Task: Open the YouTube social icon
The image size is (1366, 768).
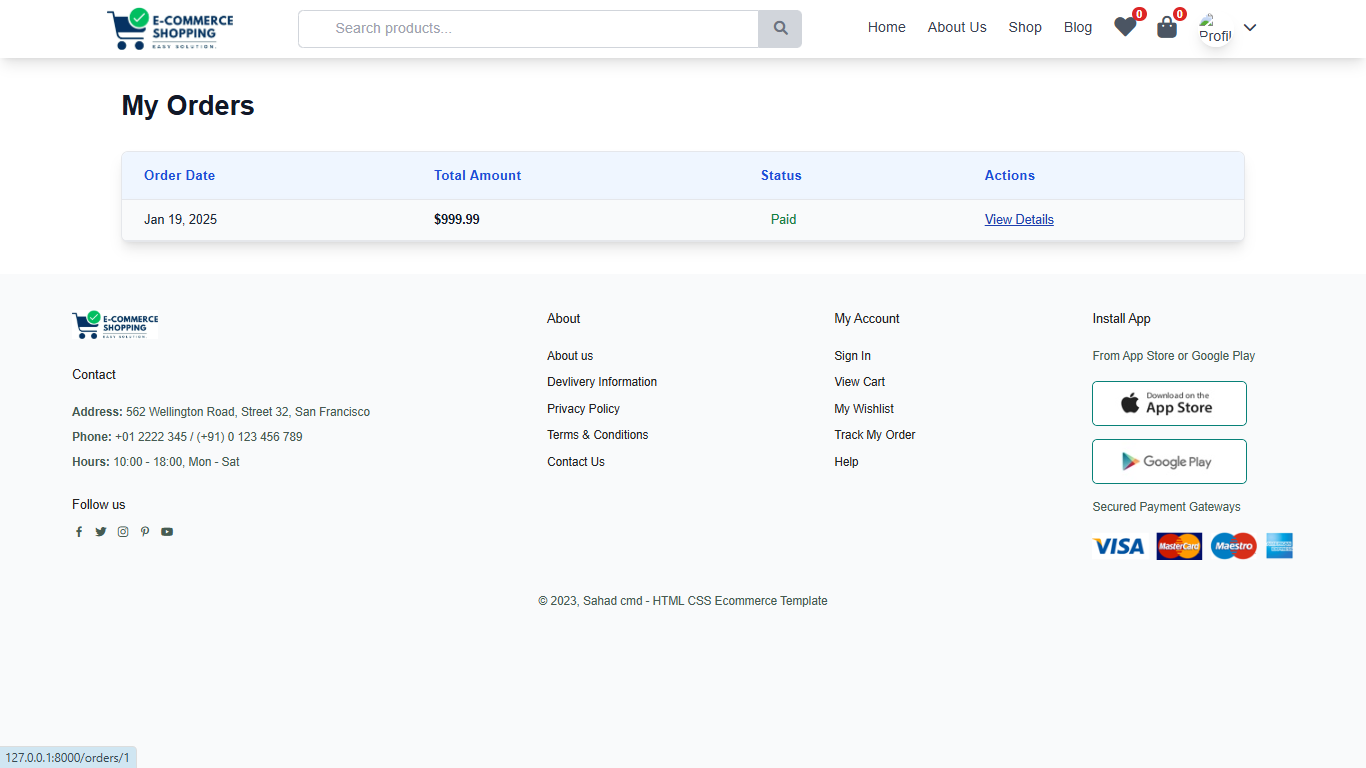Action: 167,532
